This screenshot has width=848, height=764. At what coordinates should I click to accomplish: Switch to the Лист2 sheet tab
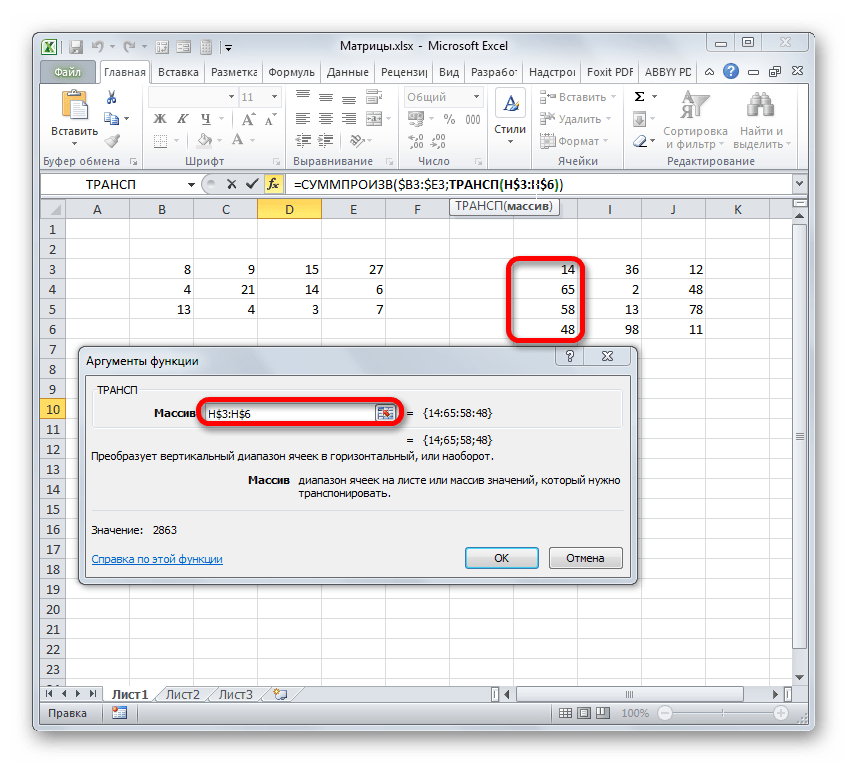(183, 694)
